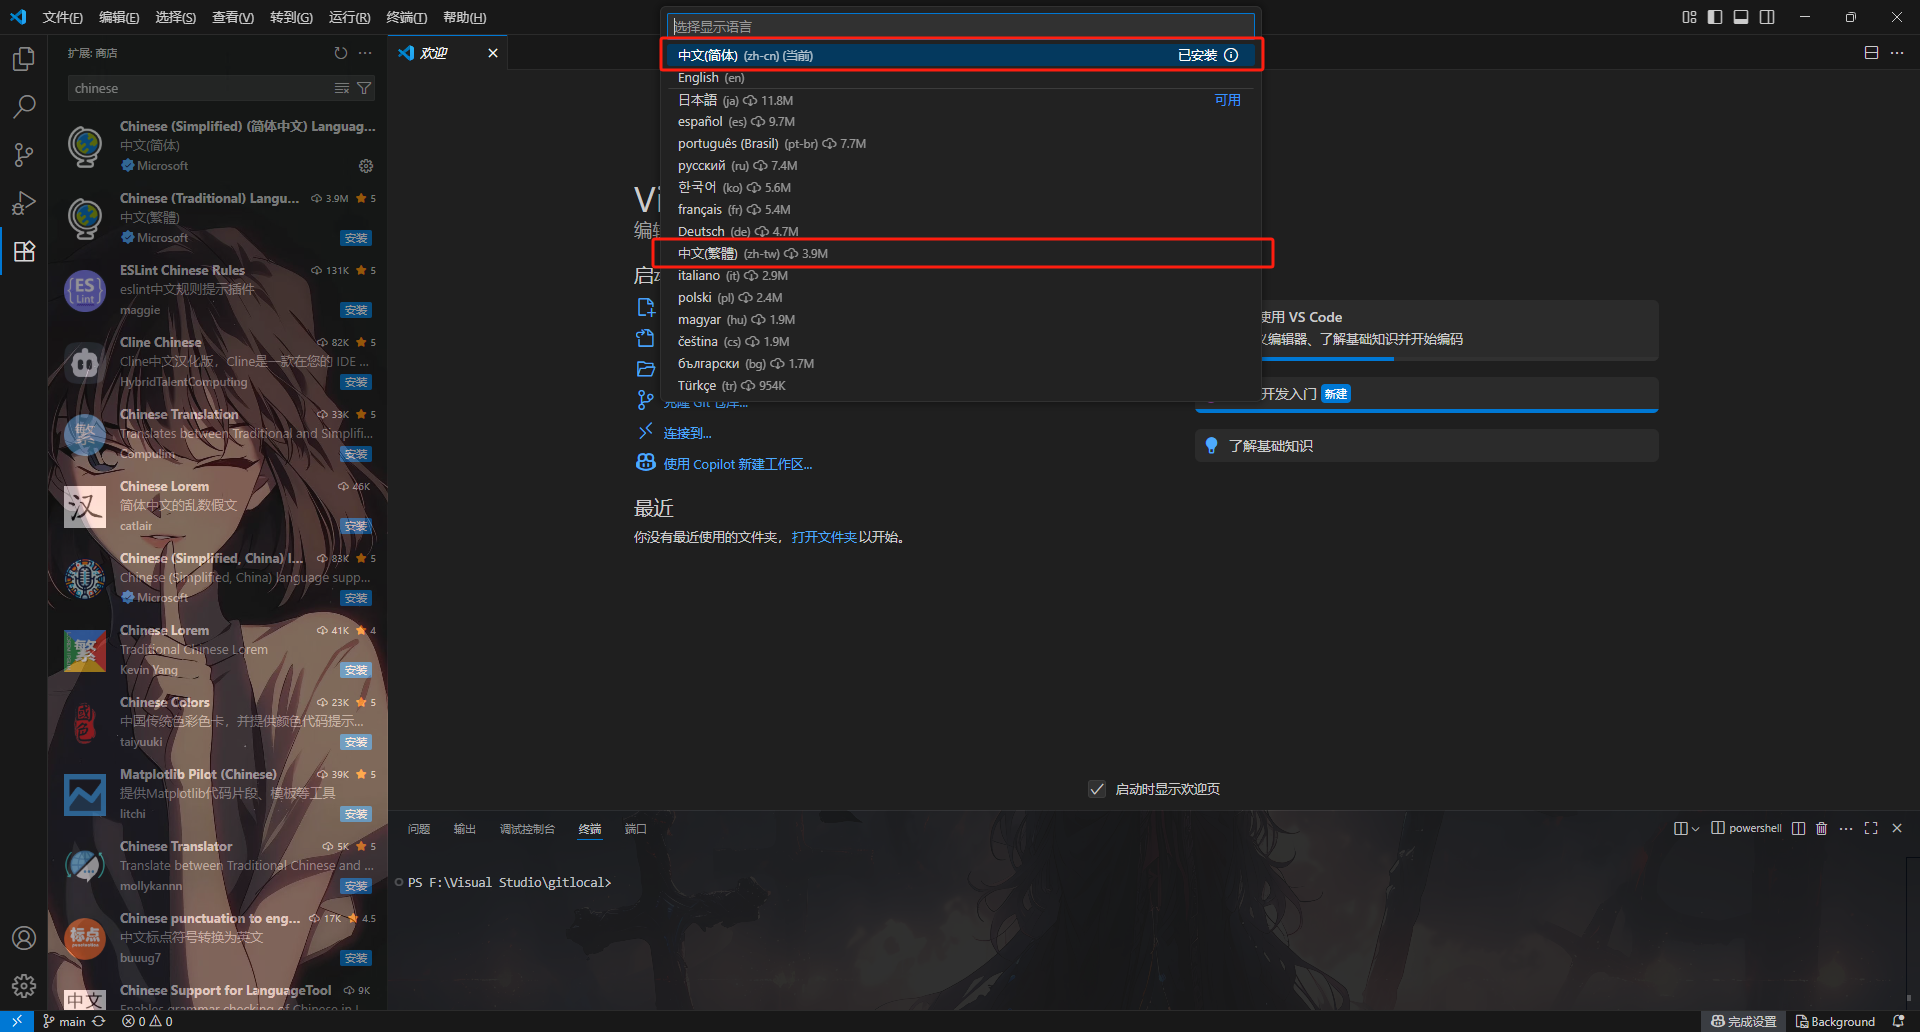This screenshot has width=1920, height=1032.
Task: Open the 查看(V) menu
Action: point(233,17)
